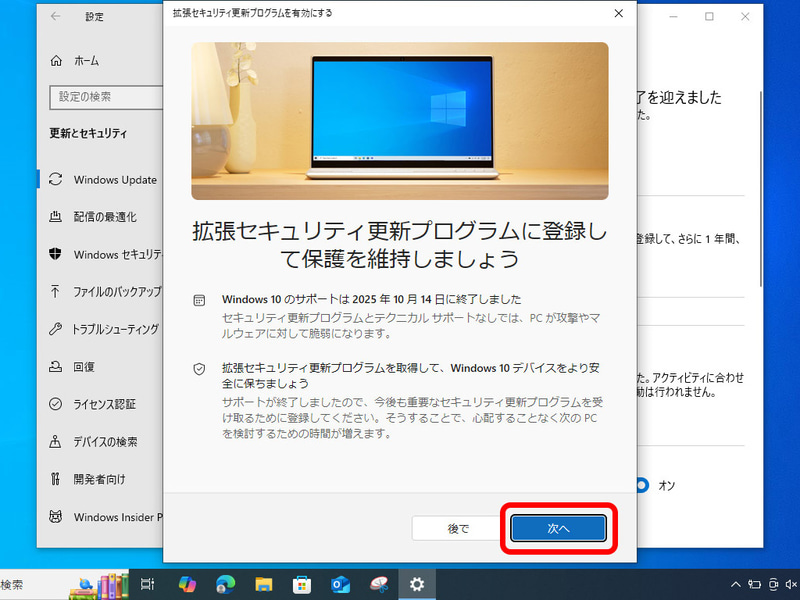Screen dimensions: 800x600
Task: Open Outlook from the taskbar
Action: click(x=340, y=584)
